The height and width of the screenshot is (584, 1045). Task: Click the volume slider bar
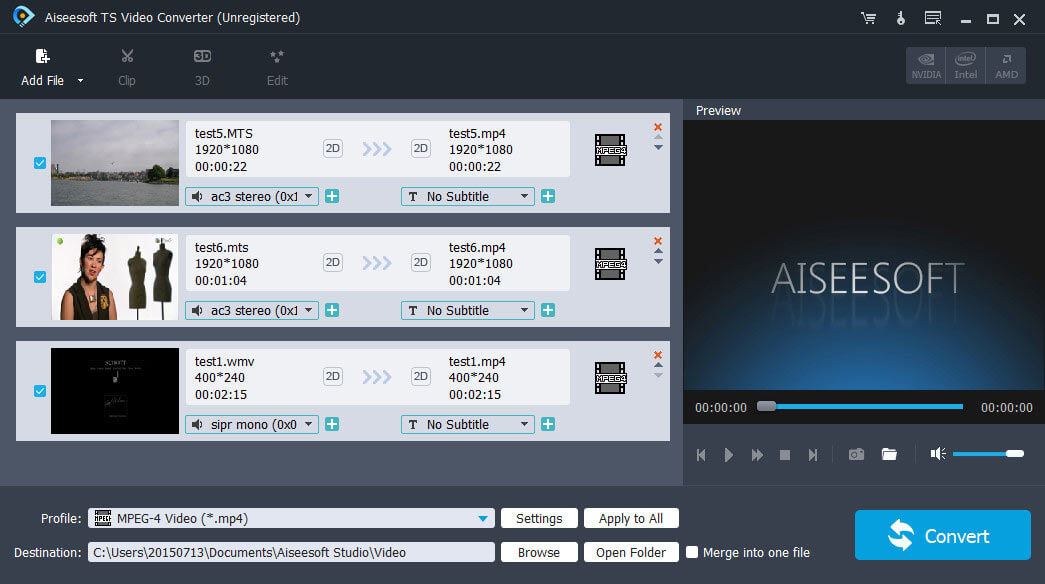[x=986, y=454]
